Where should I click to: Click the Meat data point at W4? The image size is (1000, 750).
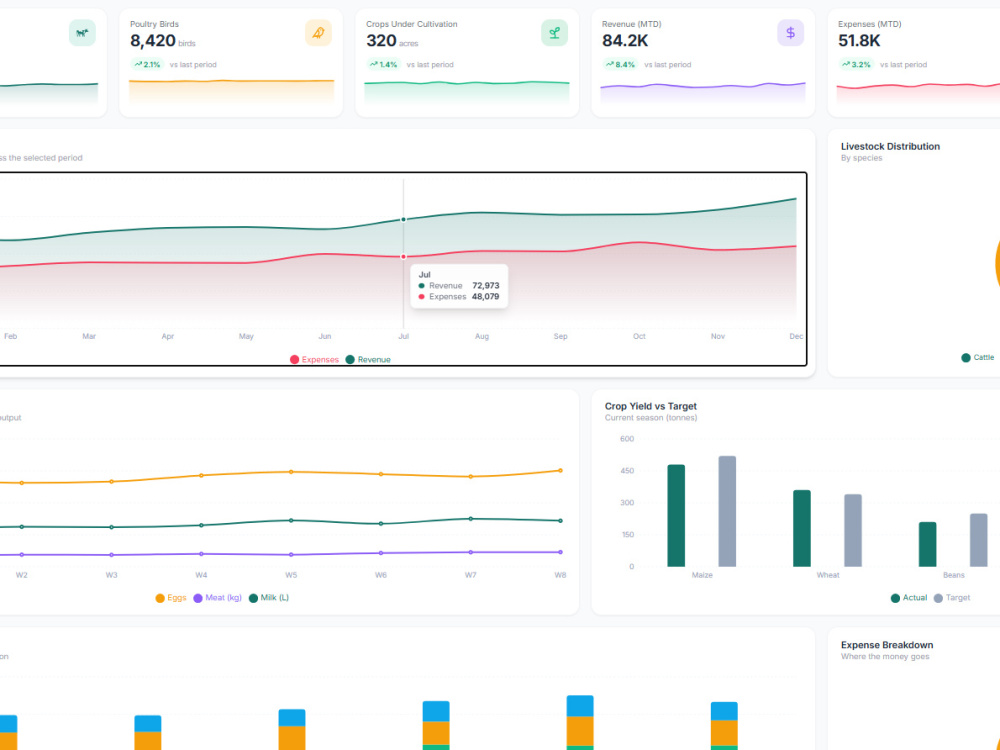pos(202,554)
